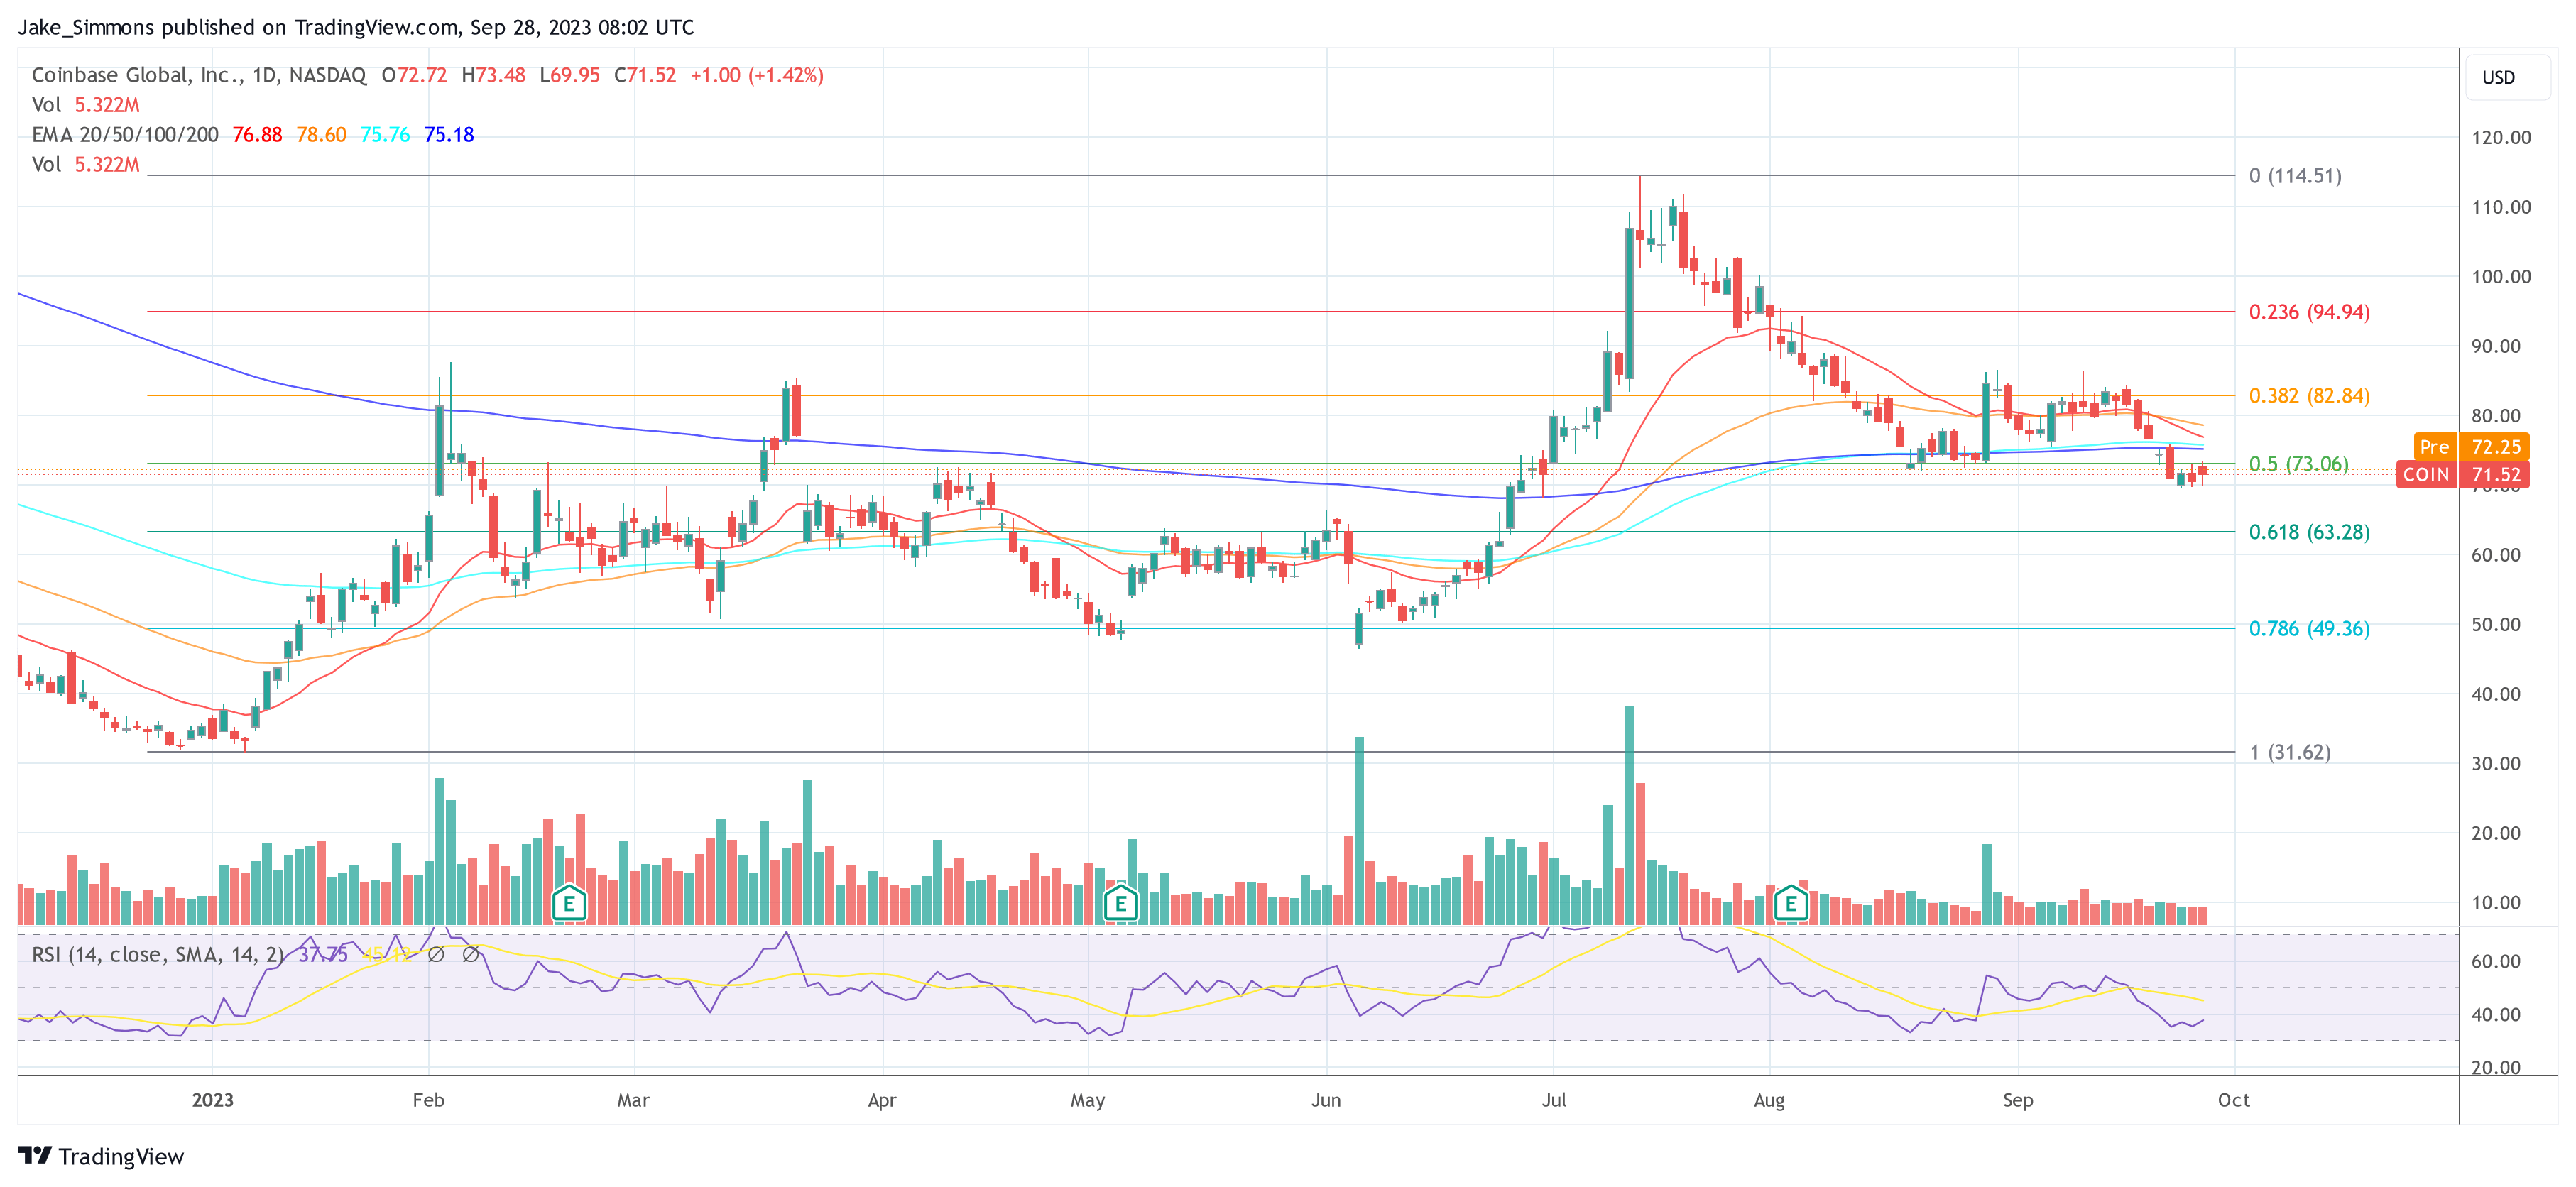
Task: Click the 0.382 (82.84) Fibonacci label
Action: pyautogui.click(x=2309, y=395)
